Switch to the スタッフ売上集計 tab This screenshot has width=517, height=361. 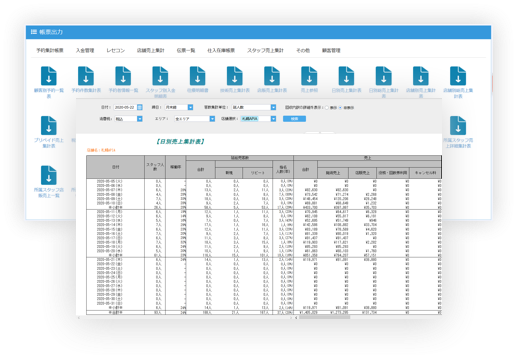coord(265,50)
